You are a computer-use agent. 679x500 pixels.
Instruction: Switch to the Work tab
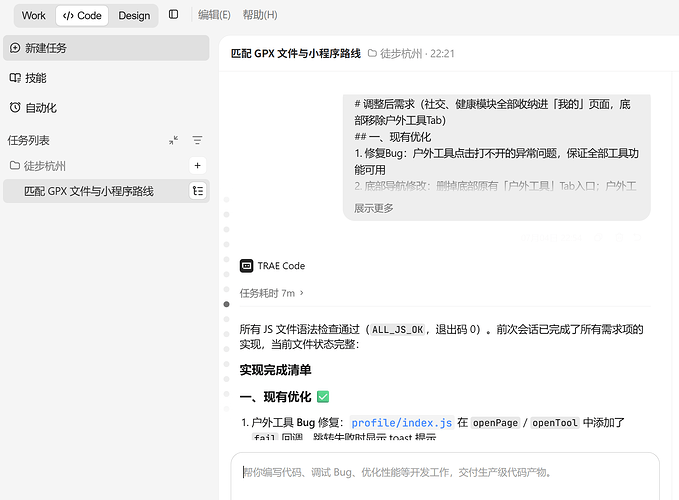point(34,16)
